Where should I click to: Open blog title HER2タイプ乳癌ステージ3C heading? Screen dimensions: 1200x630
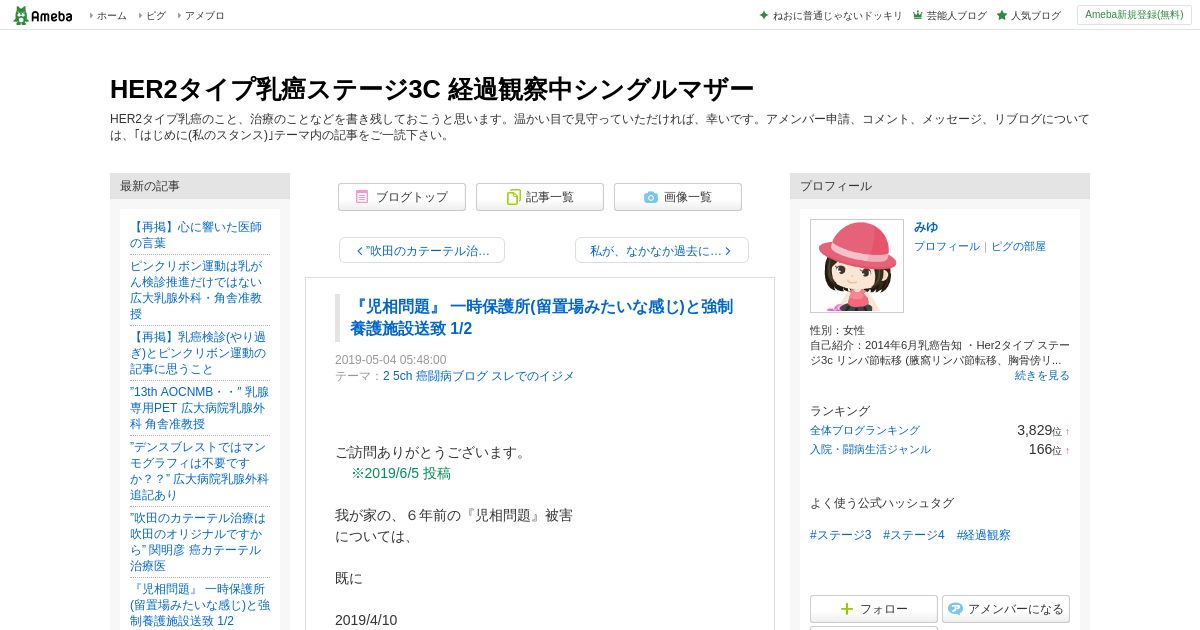point(432,89)
